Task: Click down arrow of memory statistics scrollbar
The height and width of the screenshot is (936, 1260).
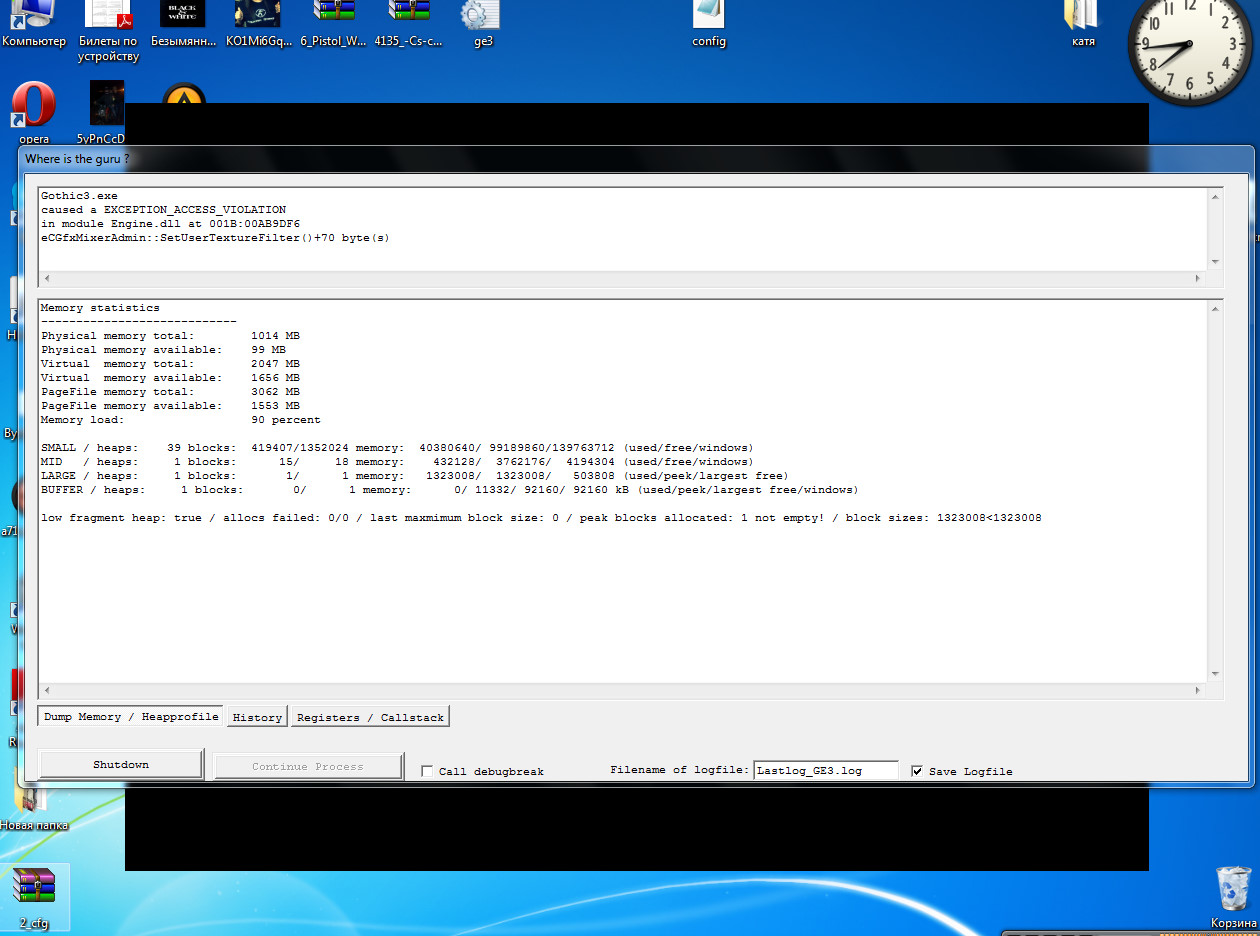Action: 1216,675
